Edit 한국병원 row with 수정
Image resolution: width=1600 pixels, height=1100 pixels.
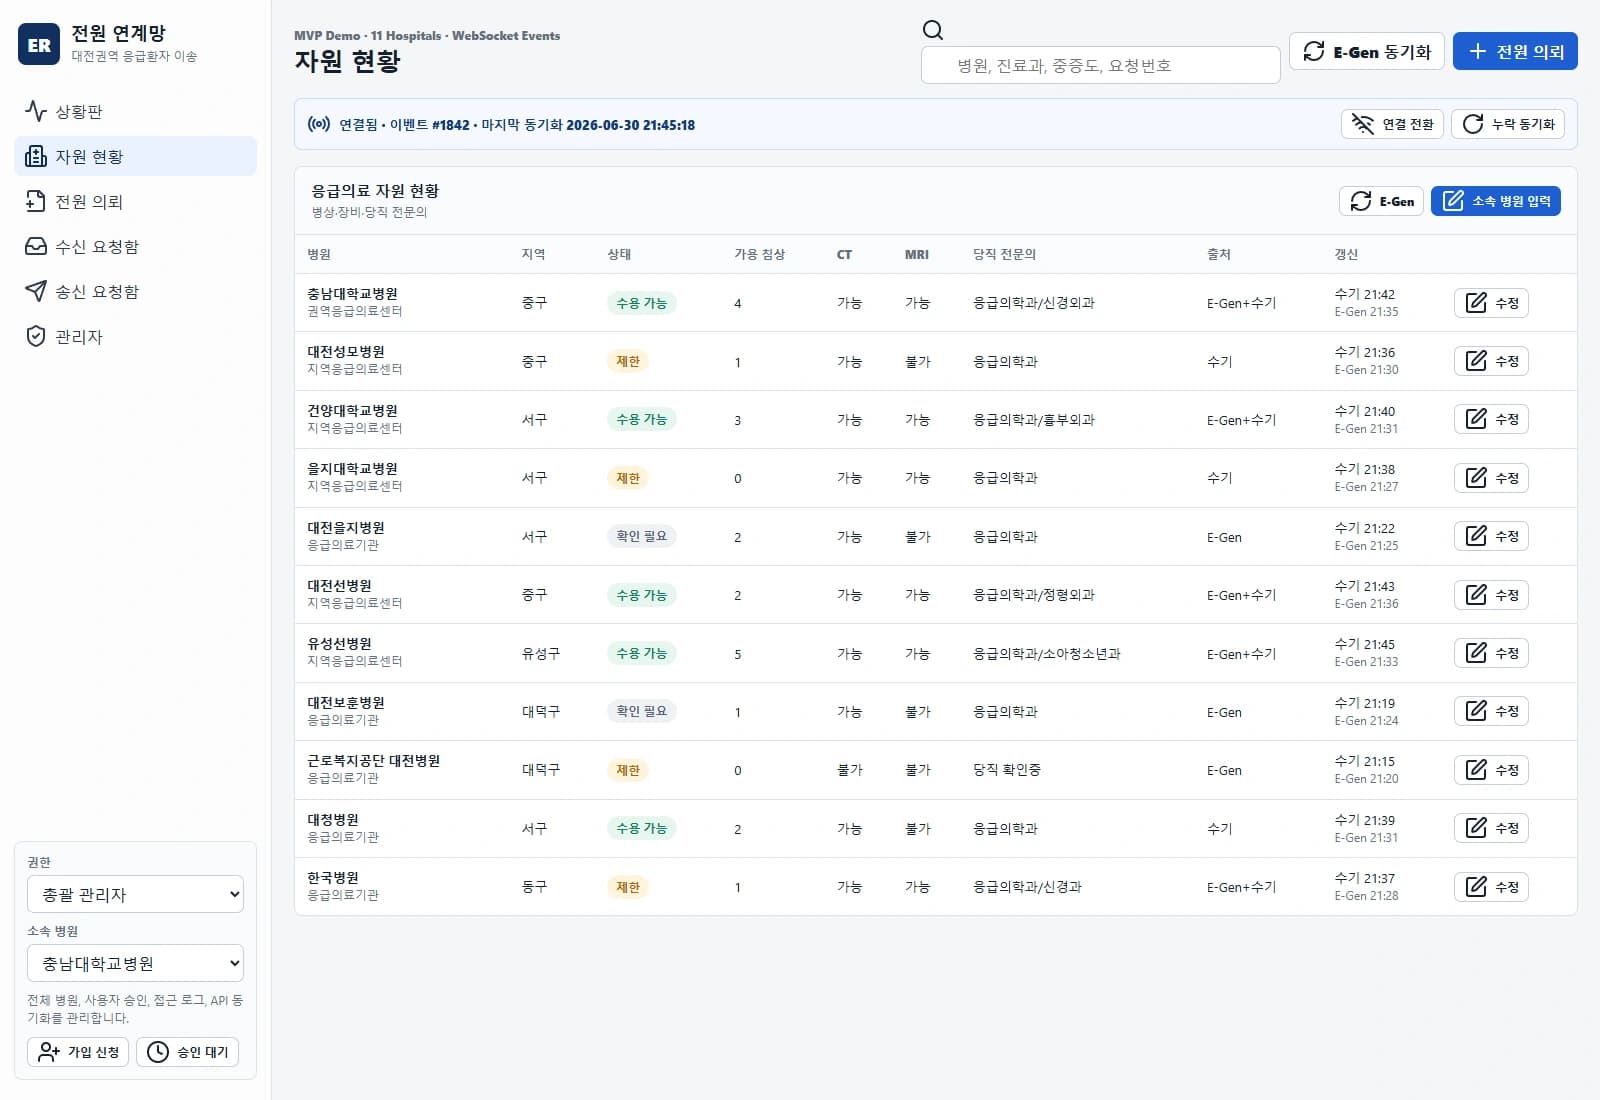tap(1491, 887)
